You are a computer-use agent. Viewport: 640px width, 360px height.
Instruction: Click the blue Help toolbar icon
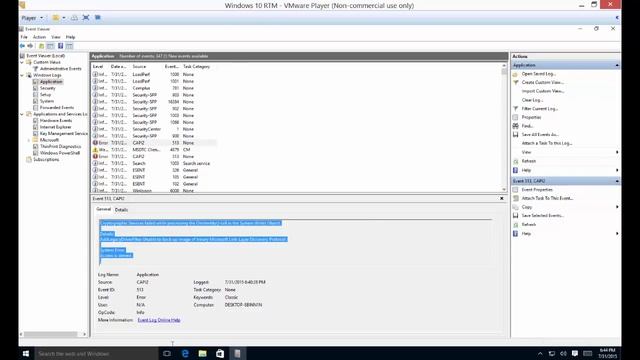click(x=60, y=46)
